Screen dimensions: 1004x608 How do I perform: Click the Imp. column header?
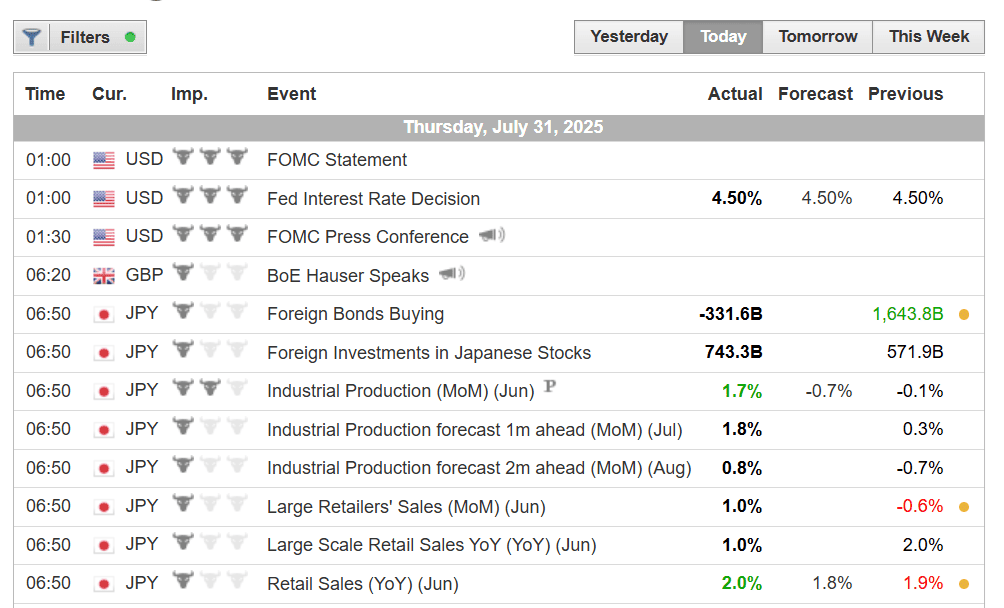coord(189,94)
